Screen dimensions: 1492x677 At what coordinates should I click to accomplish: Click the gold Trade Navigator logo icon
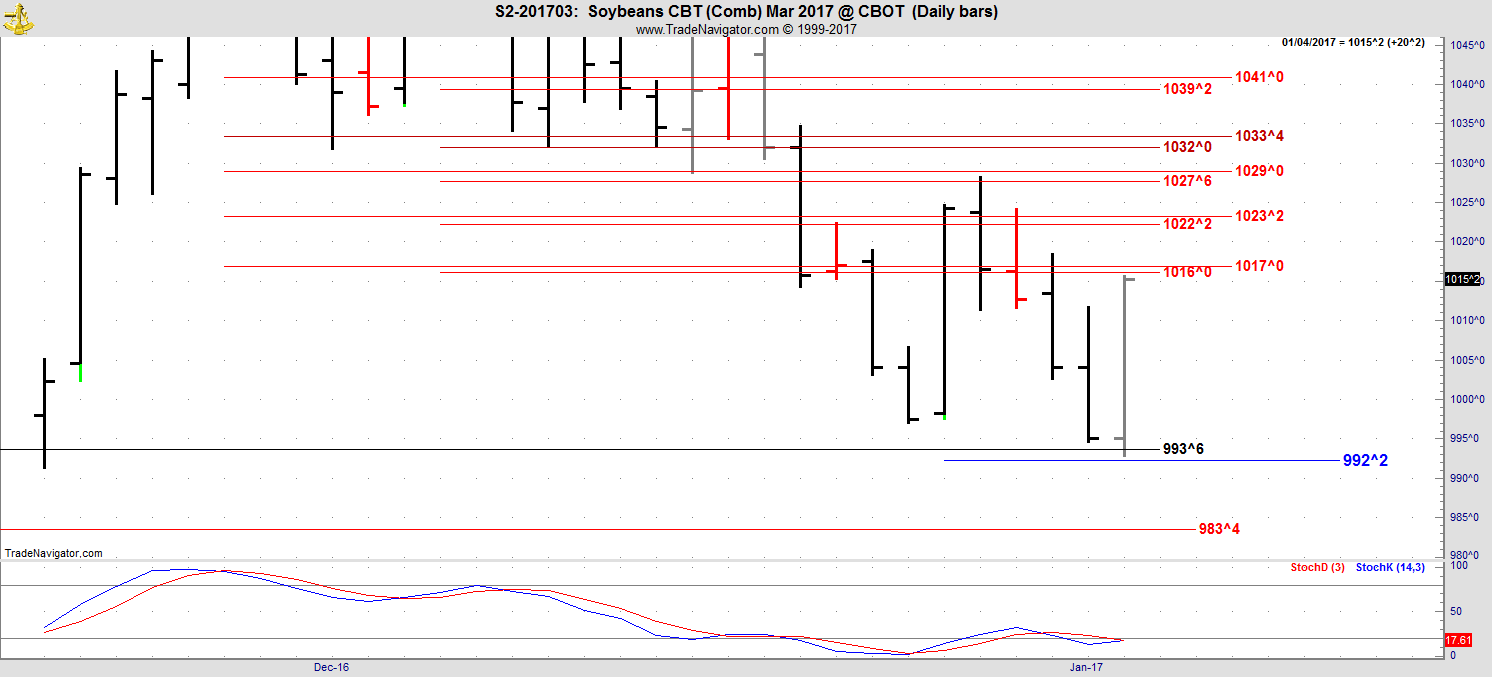pos(17,17)
